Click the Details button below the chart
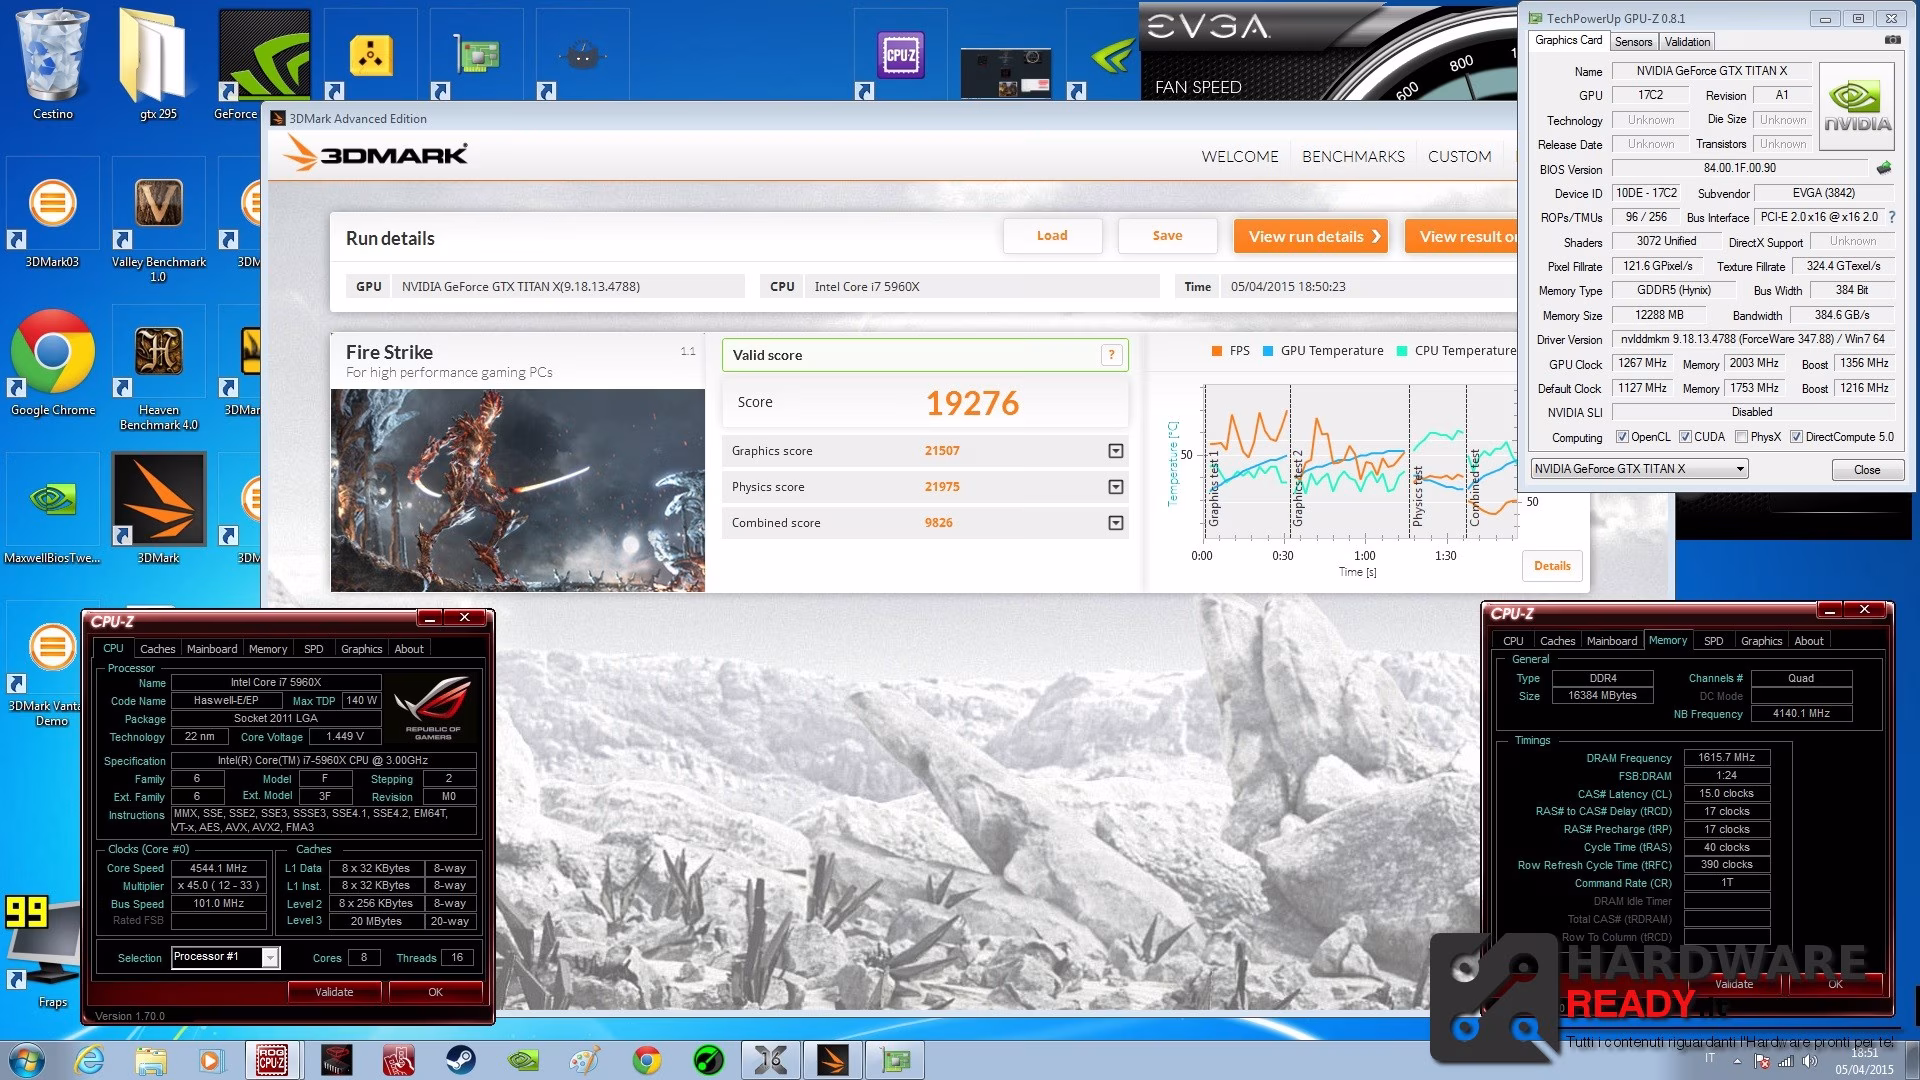The height and width of the screenshot is (1080, 1920). pyautogui.click(x=1552, y=566)
